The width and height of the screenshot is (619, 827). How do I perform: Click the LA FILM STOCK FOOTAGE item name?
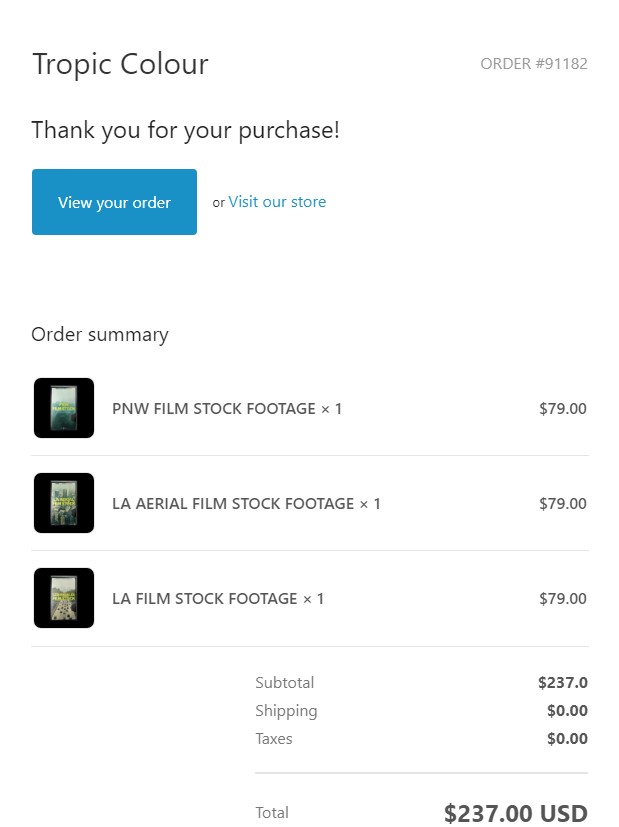pyautogui.click(x=218, y=599)
